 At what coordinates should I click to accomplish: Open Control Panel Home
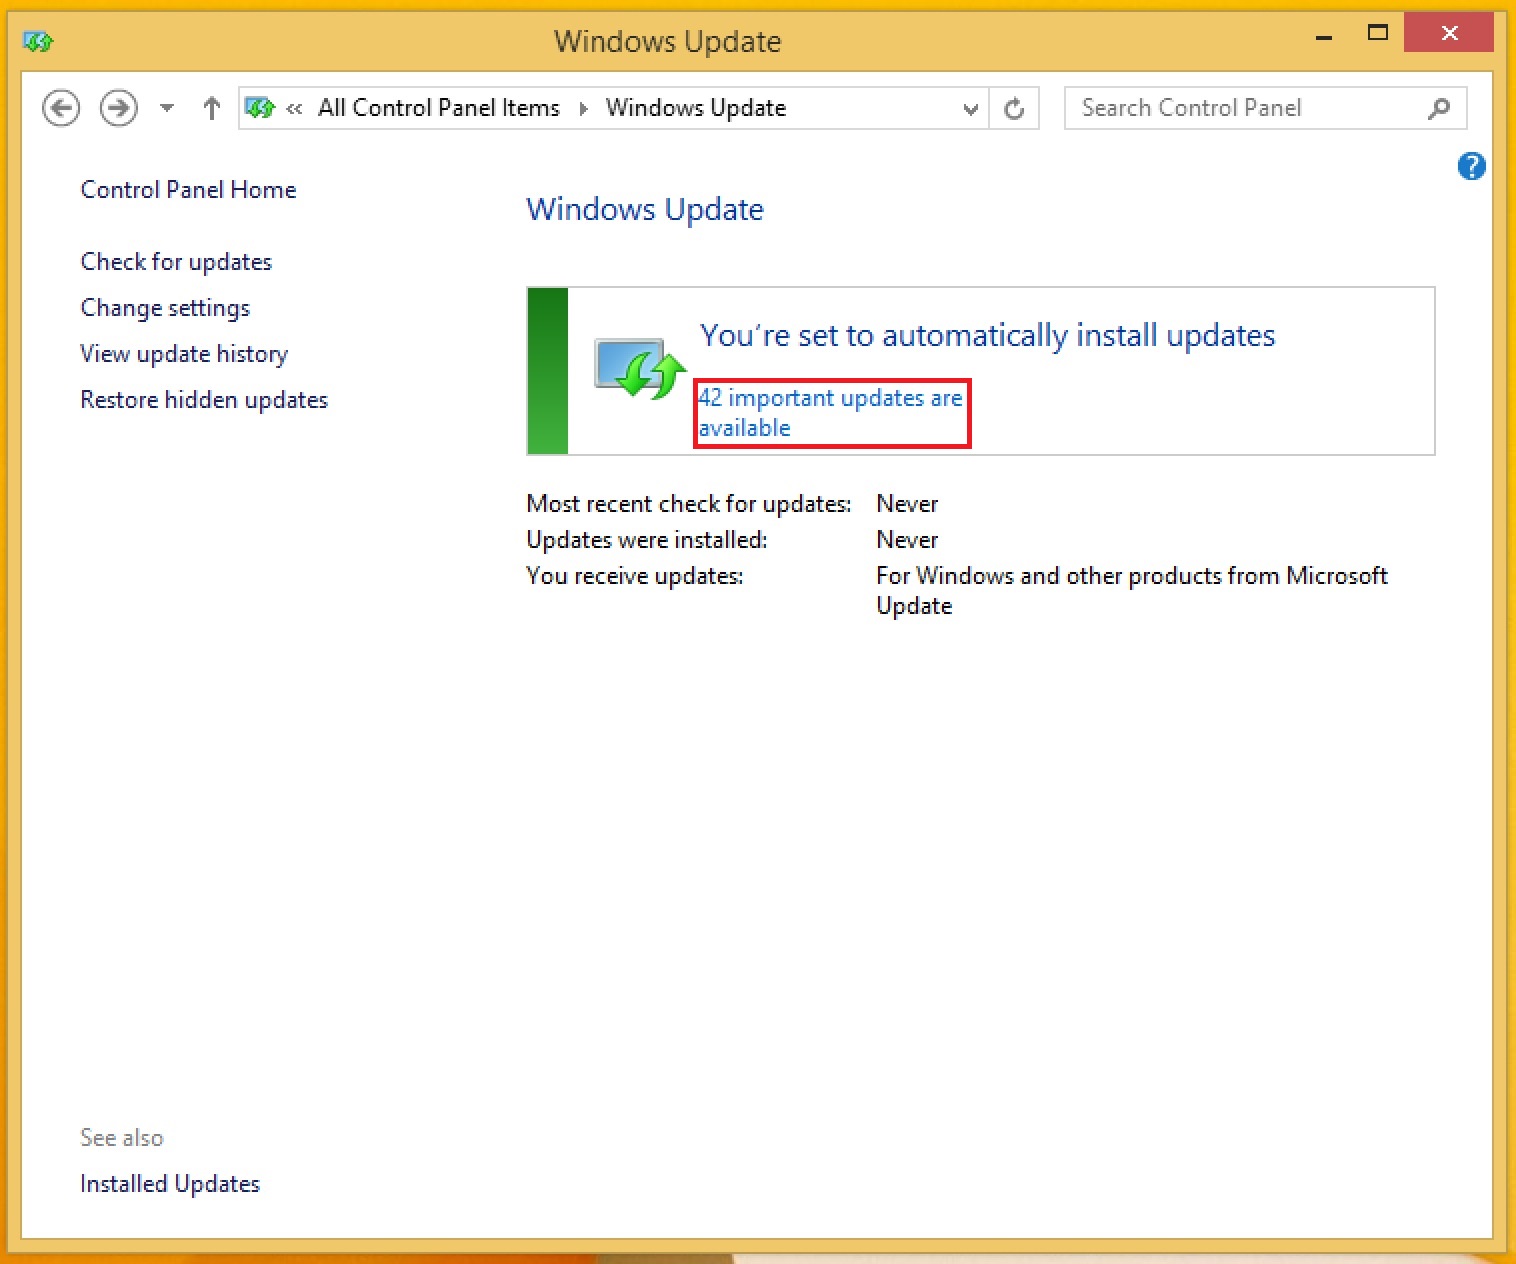click(x=188, y=190)
